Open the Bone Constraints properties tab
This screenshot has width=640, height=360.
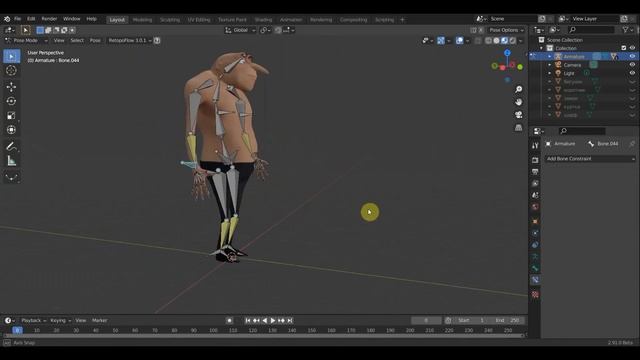[x=535, y=280]
